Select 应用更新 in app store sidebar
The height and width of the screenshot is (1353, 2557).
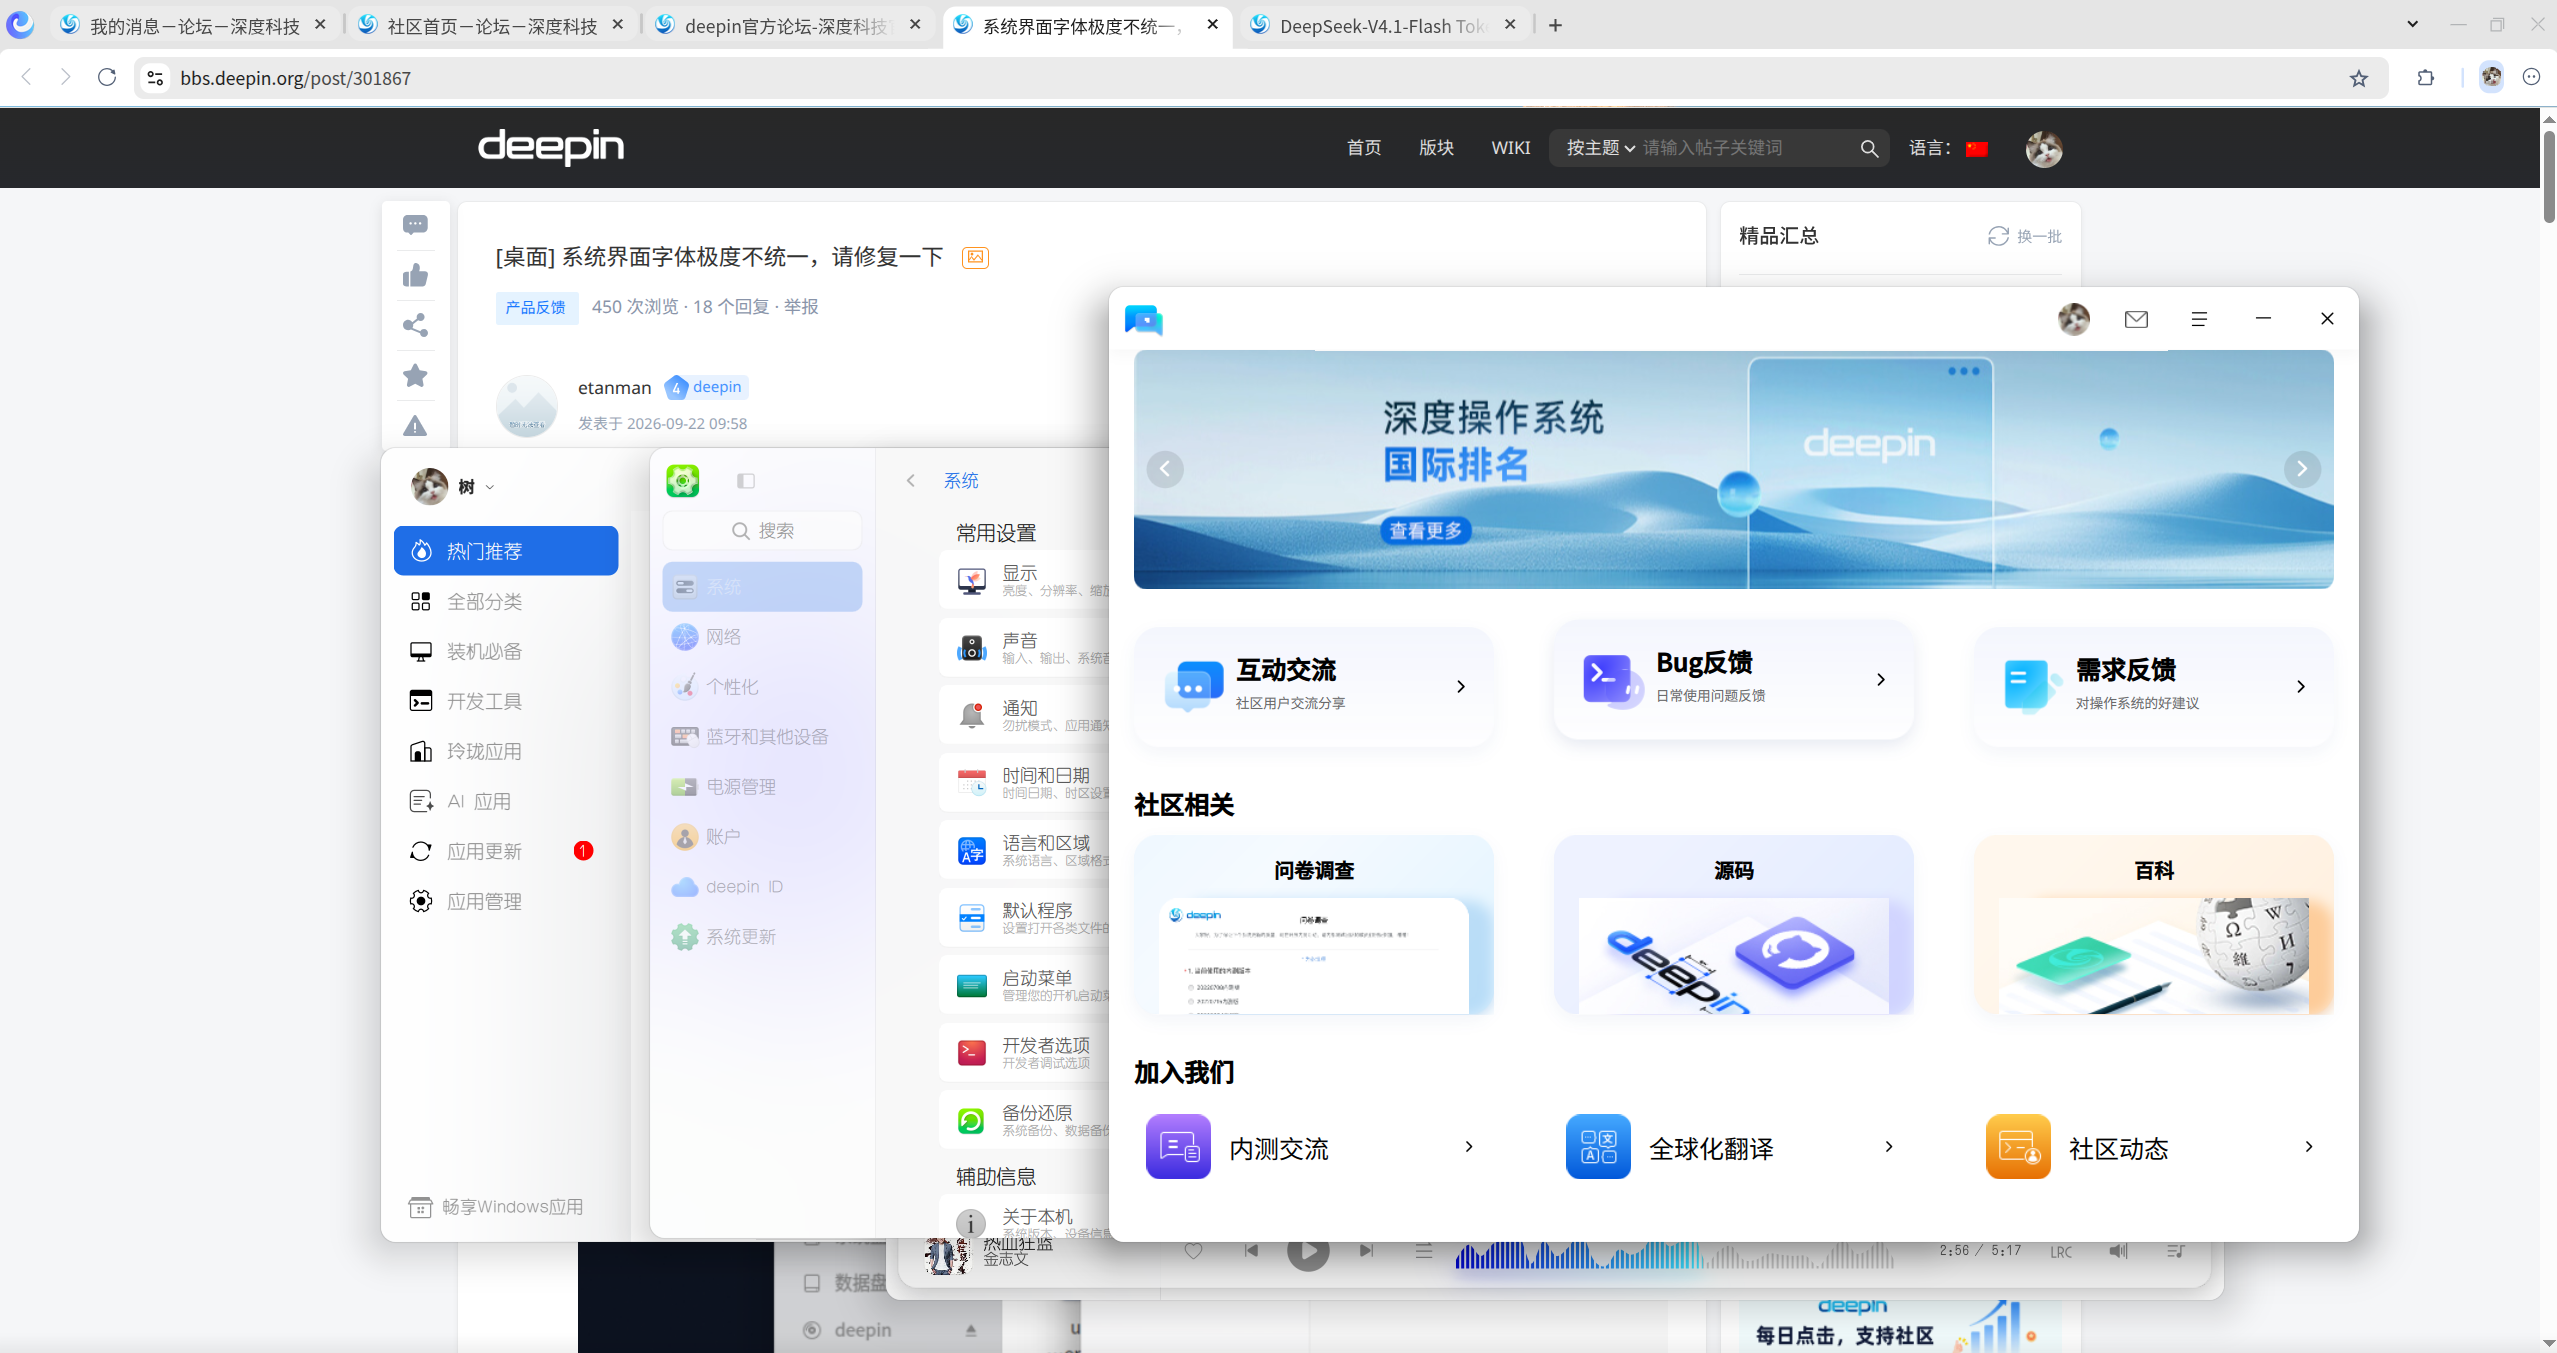[506, 851]
